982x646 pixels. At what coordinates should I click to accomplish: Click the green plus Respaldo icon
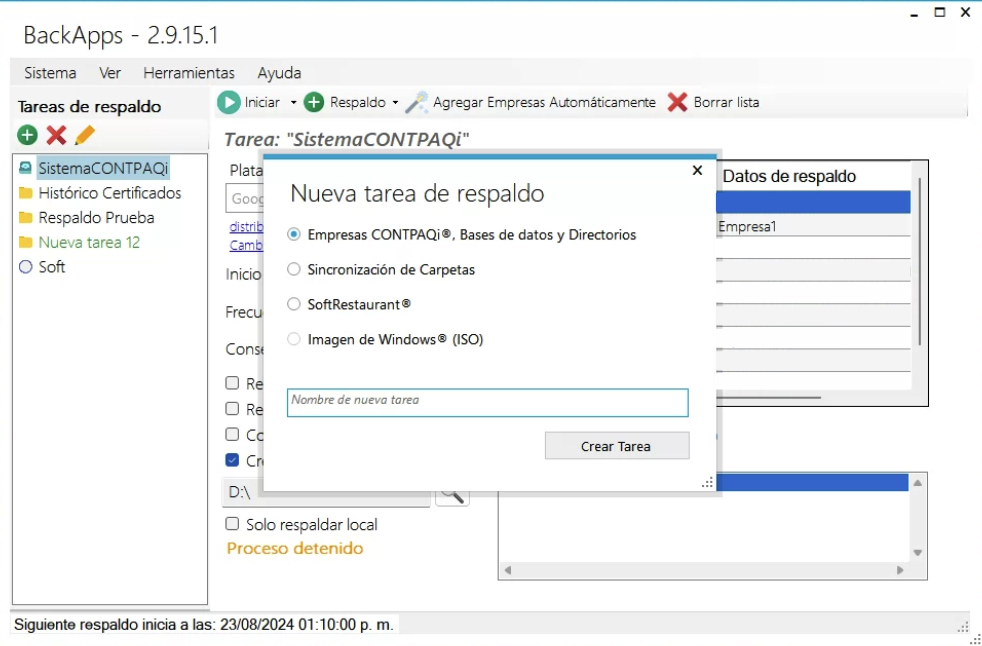[x=314, y=102]
